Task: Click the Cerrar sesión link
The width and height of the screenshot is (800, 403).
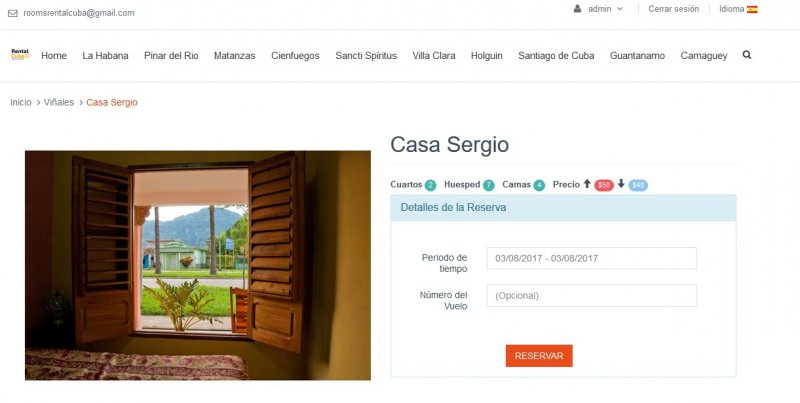Action: 673,9
